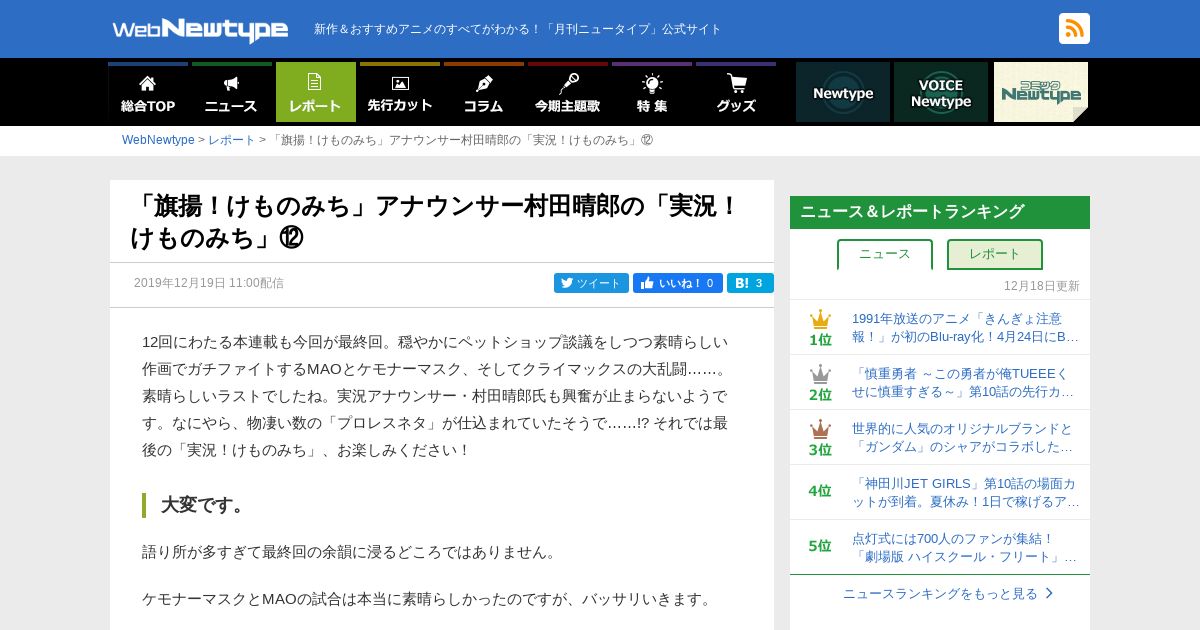Open 今期主題歌 microphone nav item
1200x630 pixels.
[x=568, y=92]
